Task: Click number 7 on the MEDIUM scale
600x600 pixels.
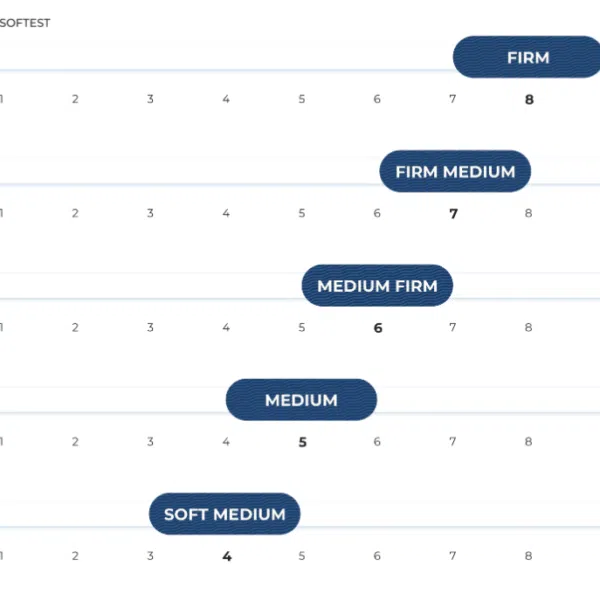Action: coord(453,442)
